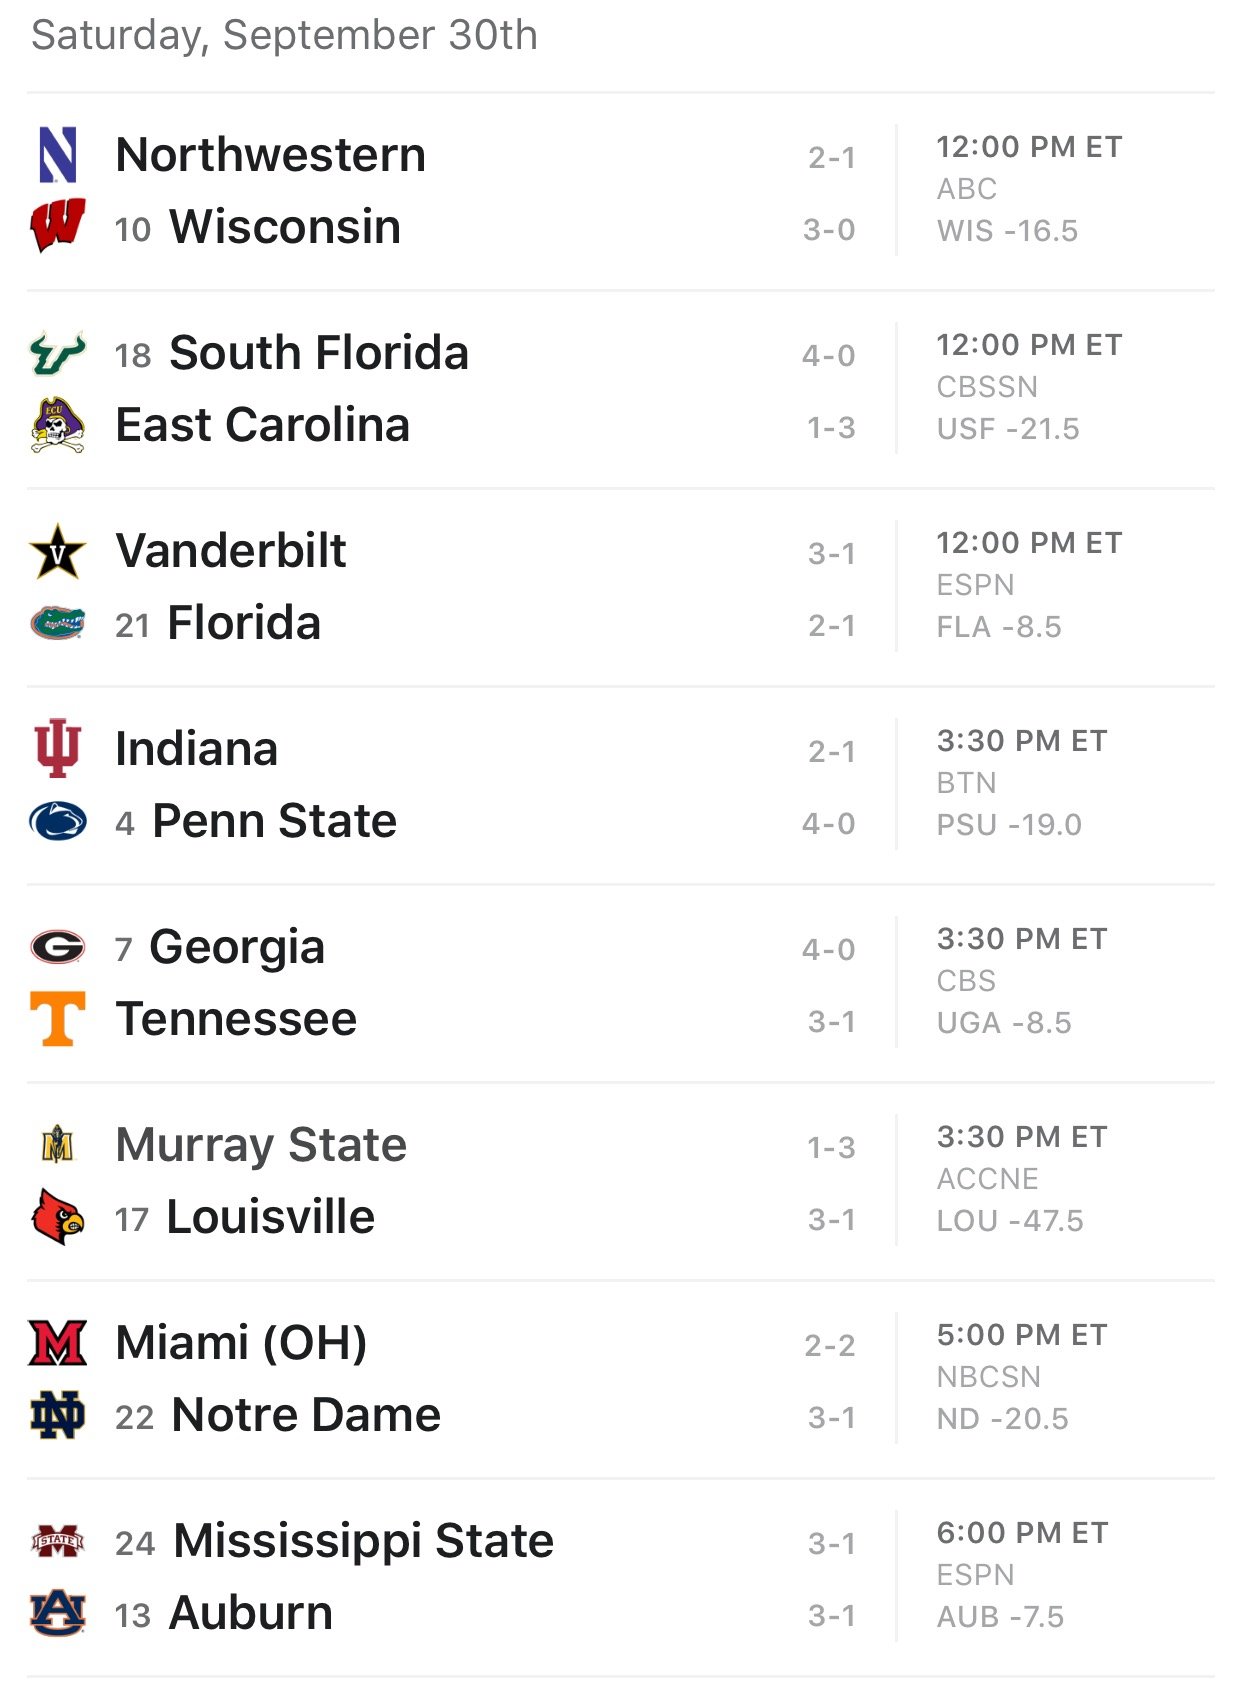
Task: Open the Murray State team name
Action: [x=261, y=1145]
